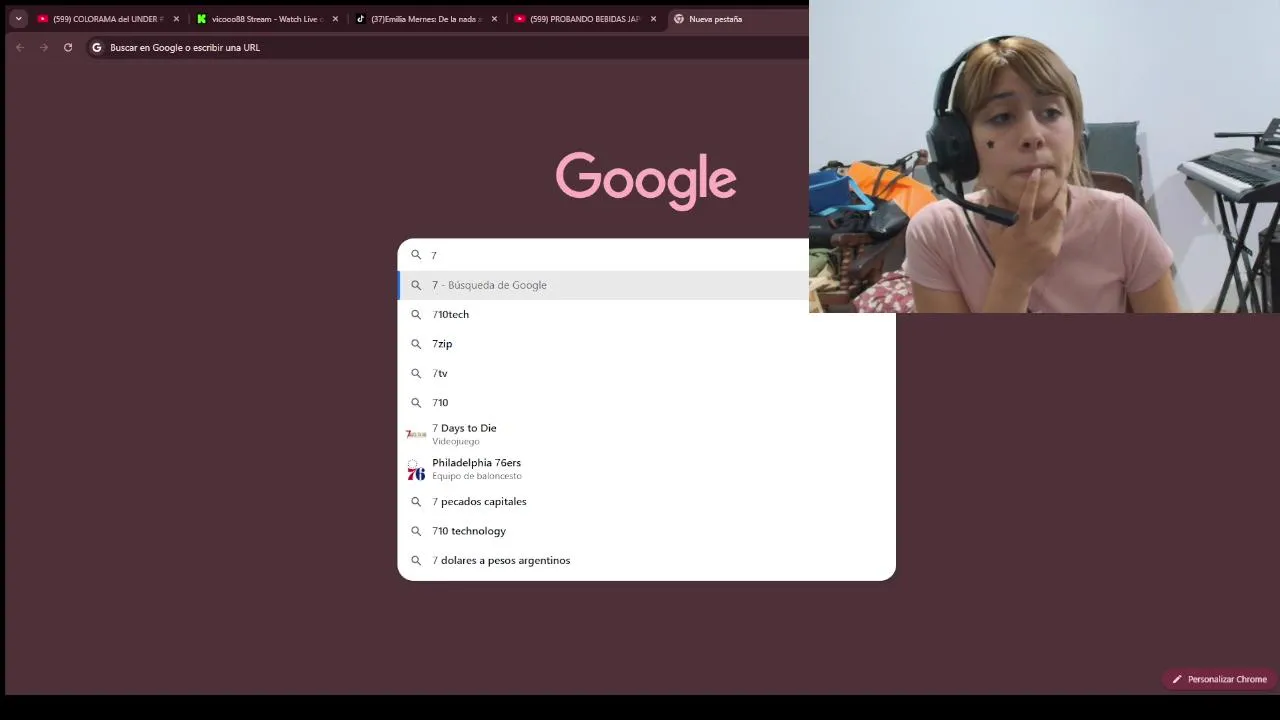1280x720 pixels.
Task: Click the TikTok favicon on Emilia tab
Action: pos(360,19)
